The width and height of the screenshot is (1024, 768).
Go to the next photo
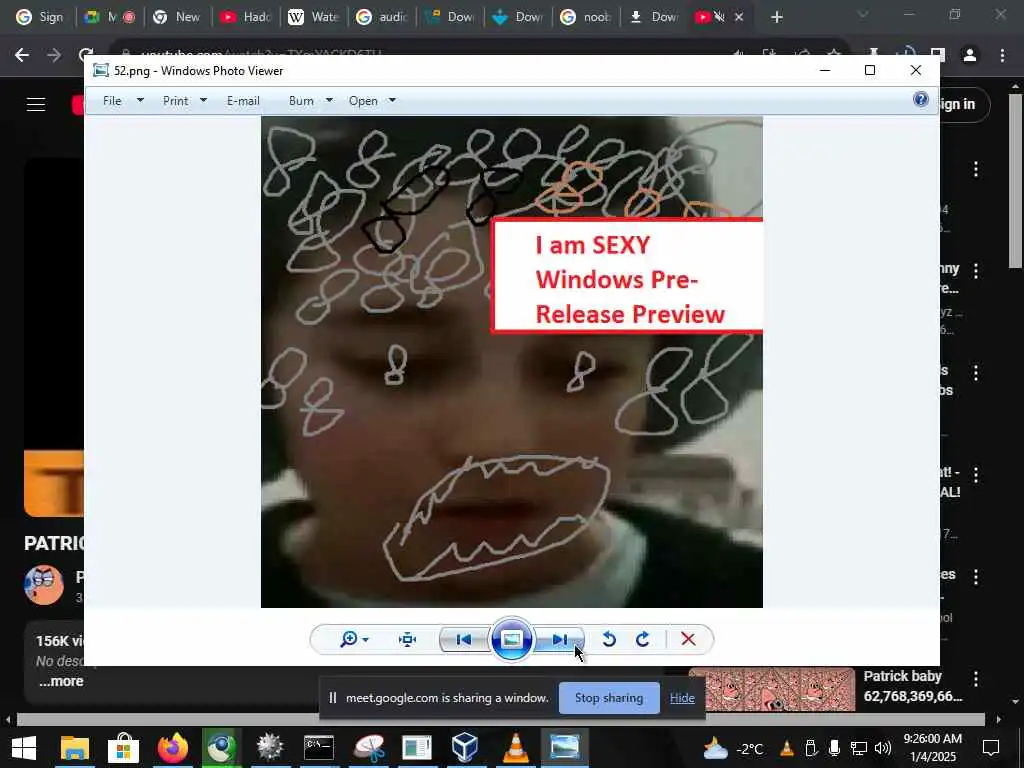point(559,639)
